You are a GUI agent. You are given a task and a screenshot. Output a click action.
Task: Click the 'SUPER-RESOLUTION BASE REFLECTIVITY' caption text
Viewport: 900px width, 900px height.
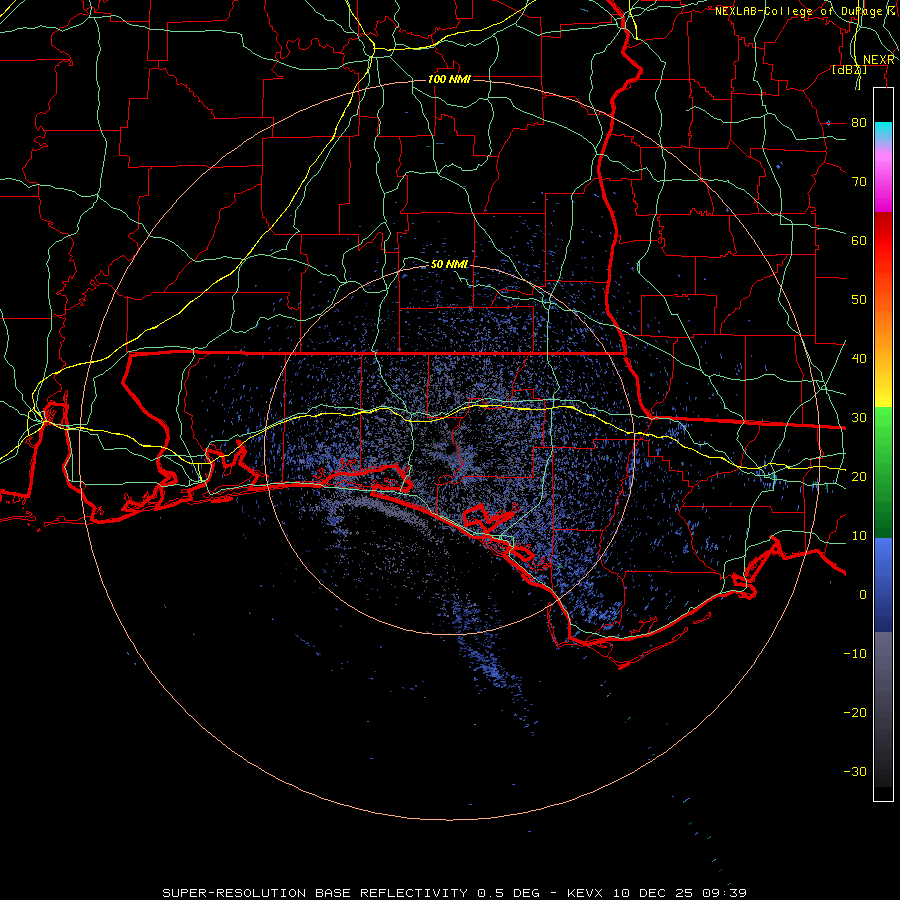click(x=313, y=893)
